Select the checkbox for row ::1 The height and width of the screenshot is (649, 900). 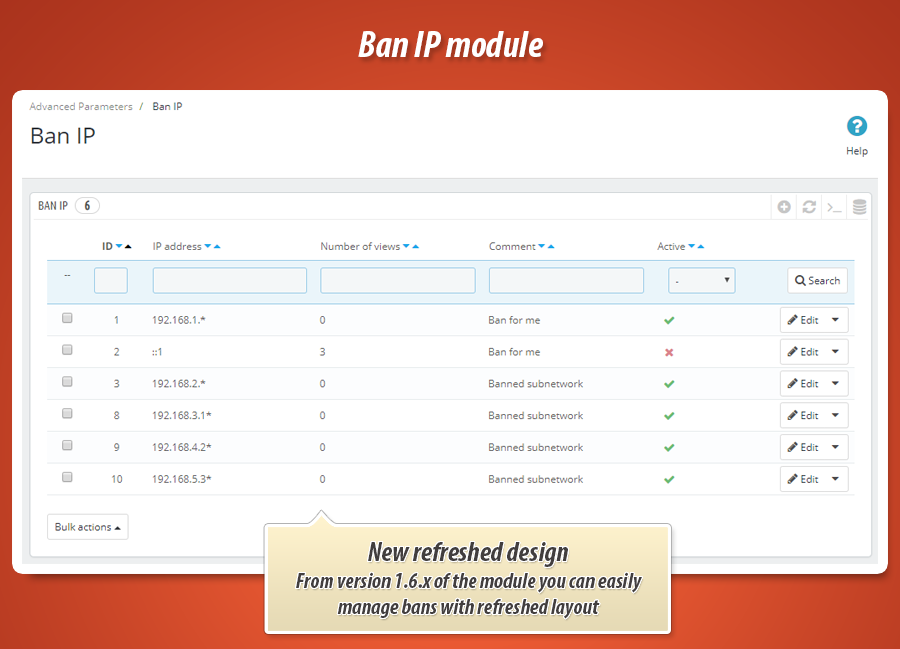coord(67,350)
